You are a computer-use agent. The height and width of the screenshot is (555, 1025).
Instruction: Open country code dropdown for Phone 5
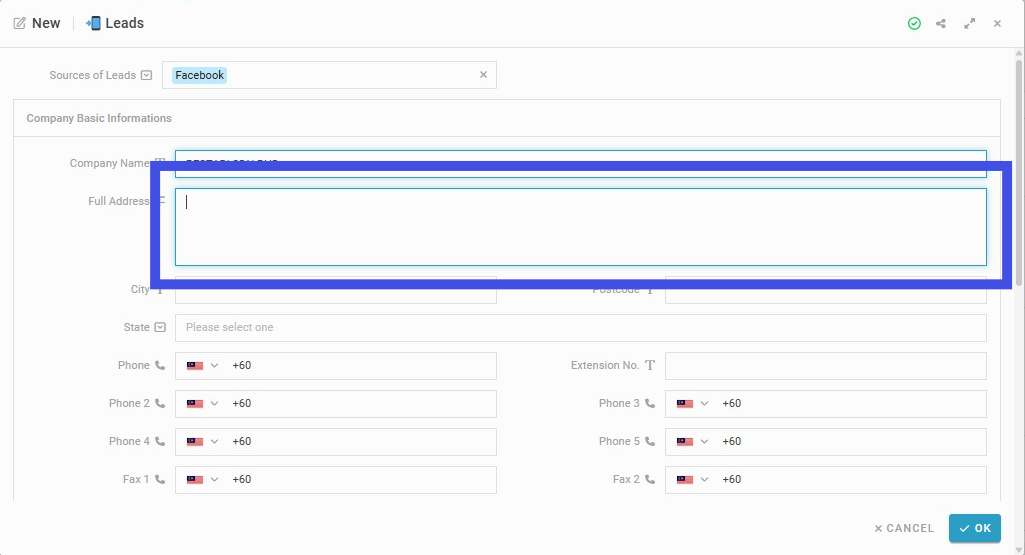(x=693, y=441)
